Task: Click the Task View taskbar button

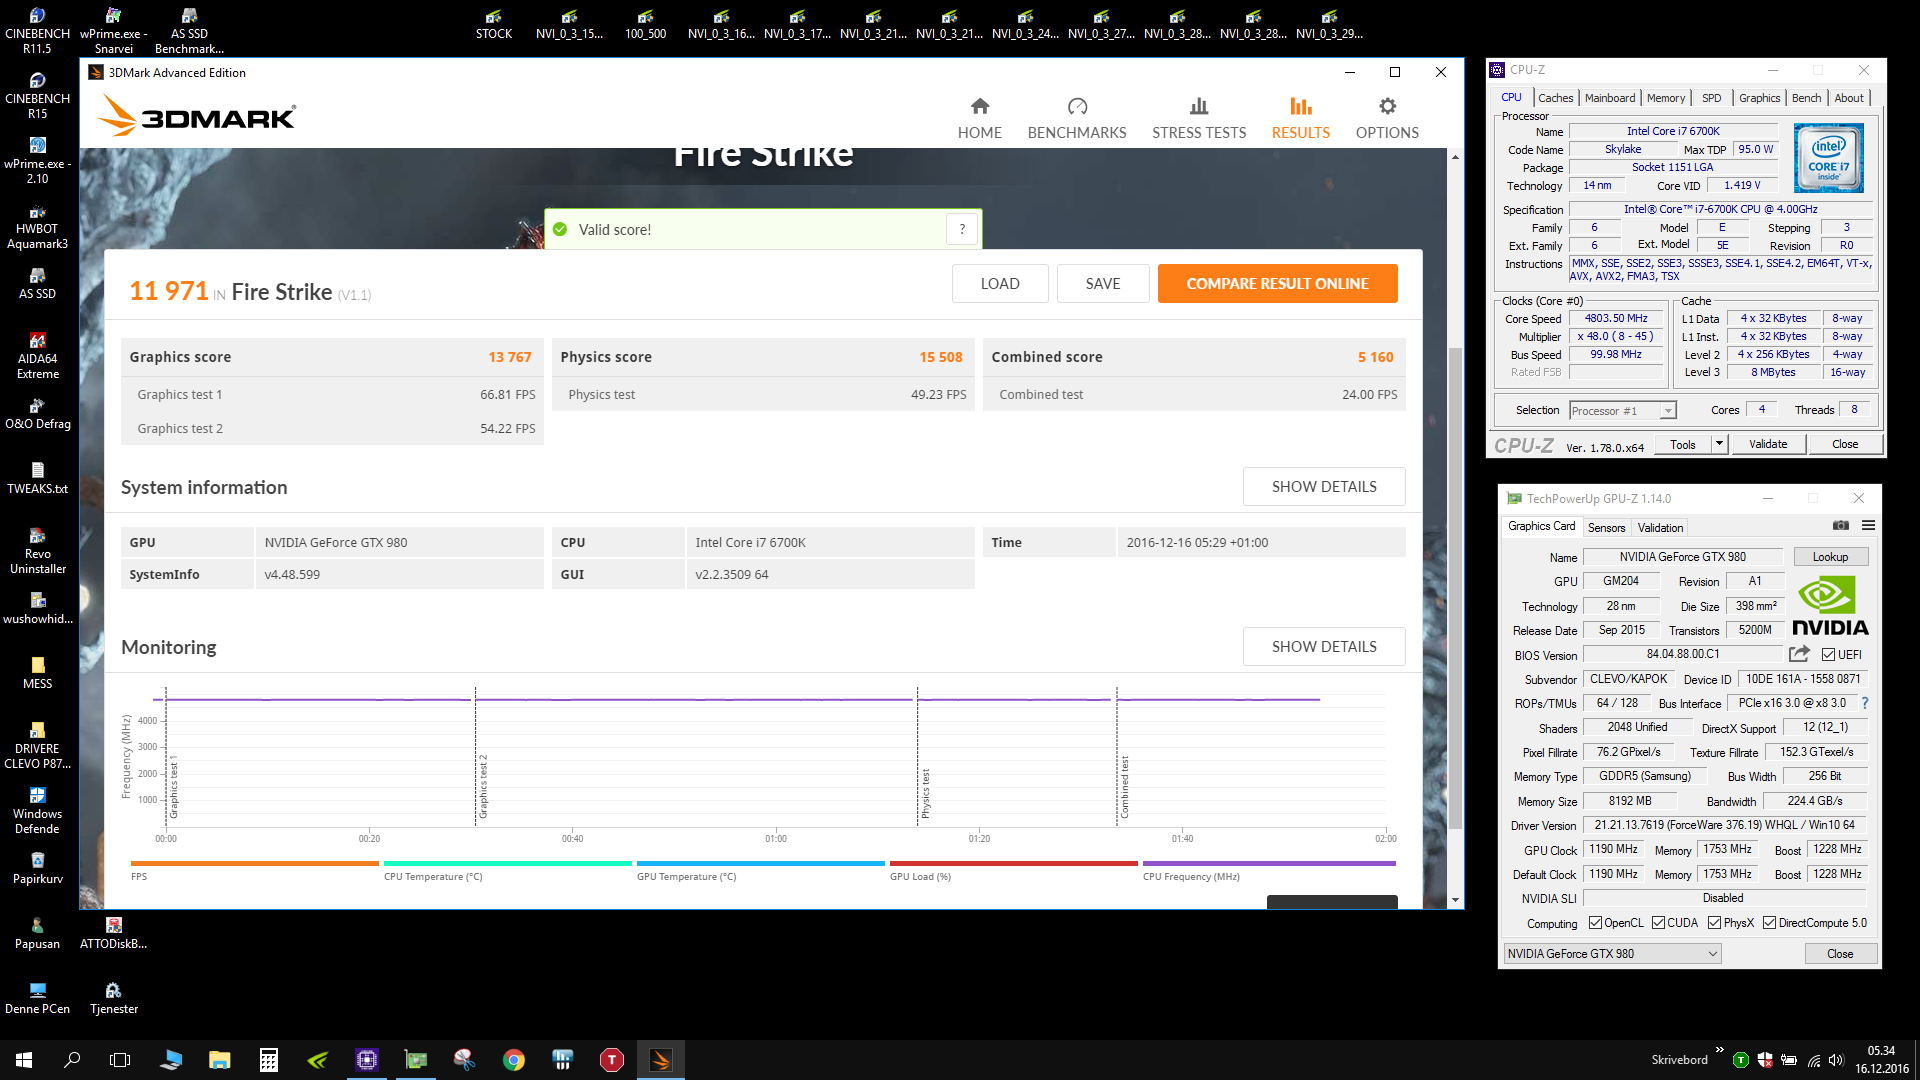Action: [x=120, y=1060]
